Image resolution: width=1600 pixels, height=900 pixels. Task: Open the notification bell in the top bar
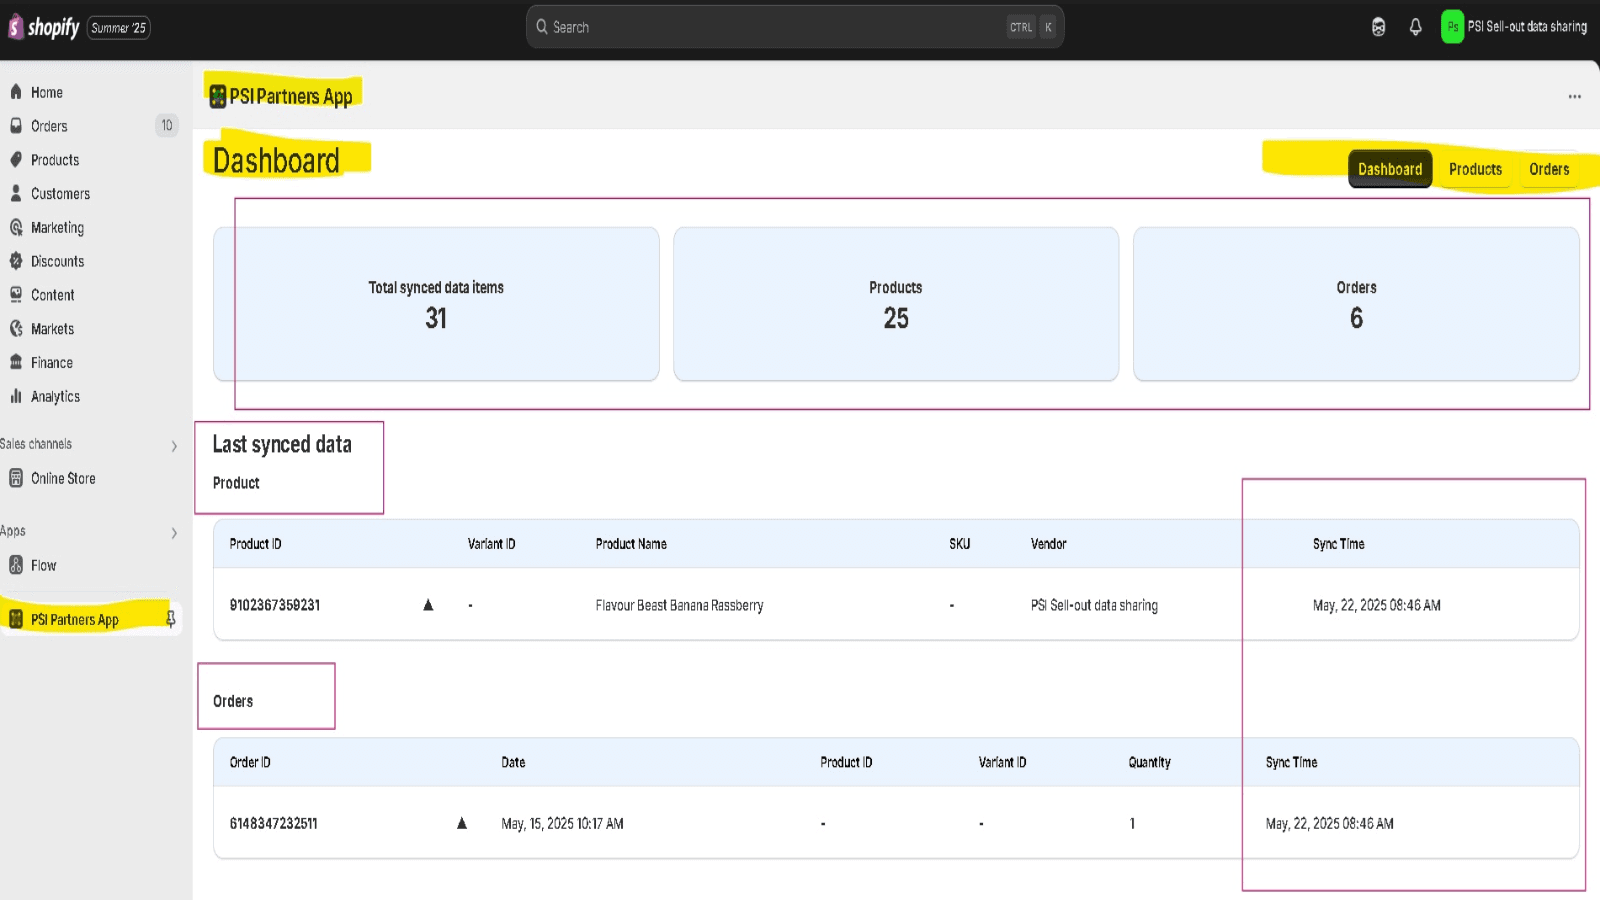pyautogui.click(x=1414, y=27)
